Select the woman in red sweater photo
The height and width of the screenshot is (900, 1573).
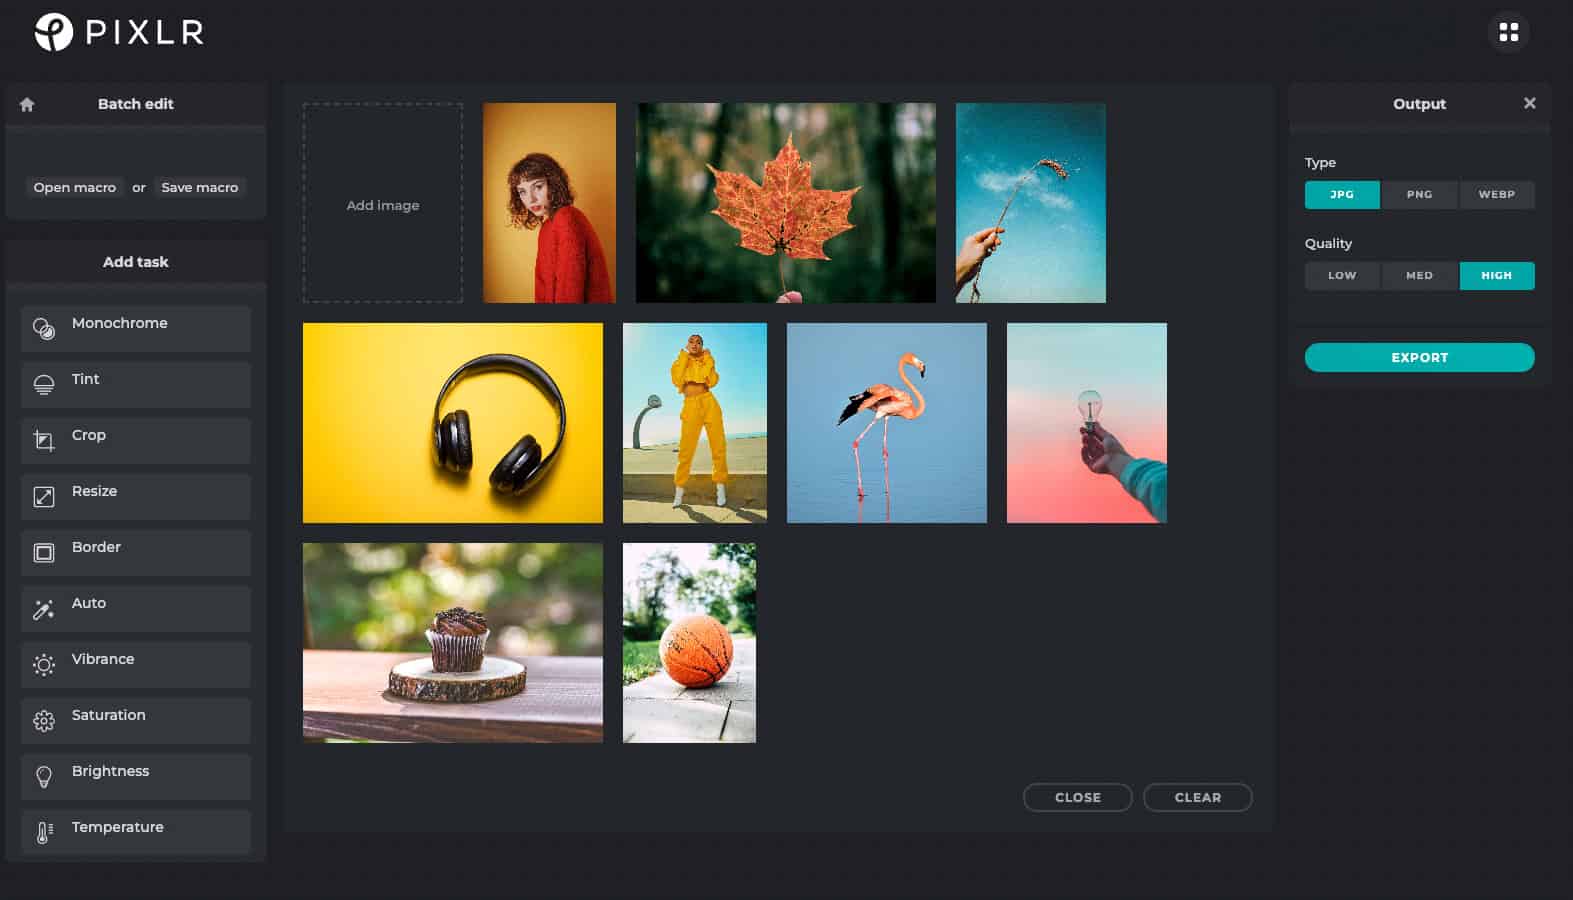point(549,203)
